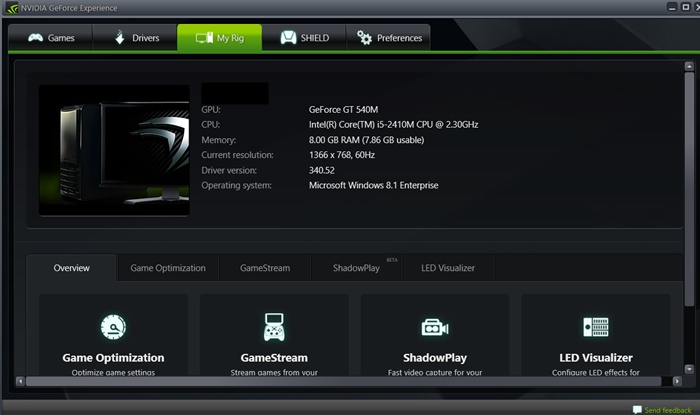Click the horizontal scrollbar left arrow
700x415 pixels.
20,381
